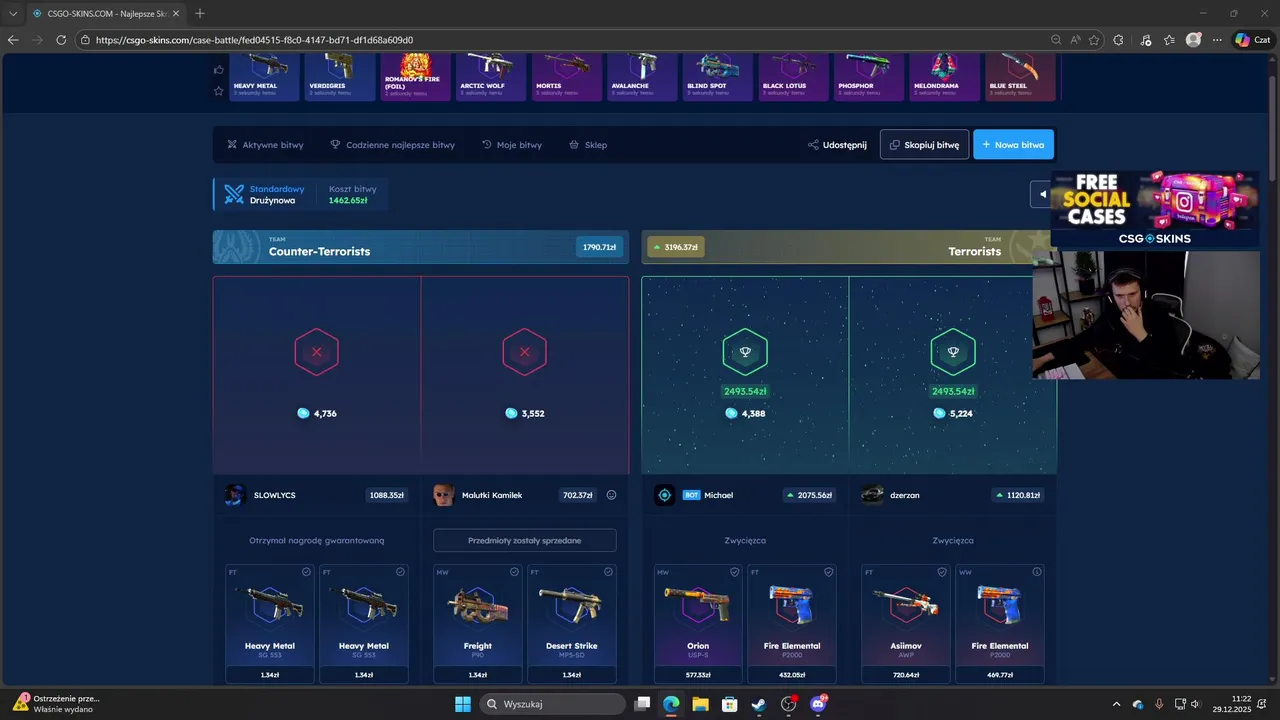
Task: Reload the page with refresh icon
Action: pyautogui.click(x=61, y=40)
